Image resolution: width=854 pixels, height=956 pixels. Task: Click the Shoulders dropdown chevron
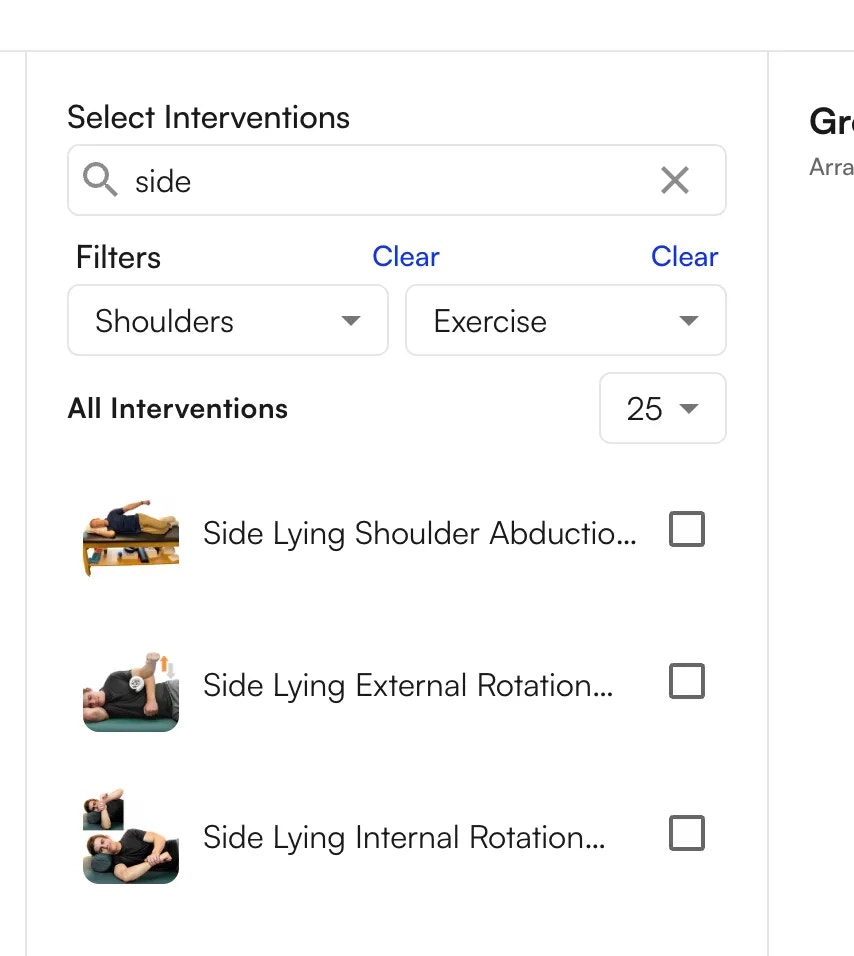click(x=351, y=321)
